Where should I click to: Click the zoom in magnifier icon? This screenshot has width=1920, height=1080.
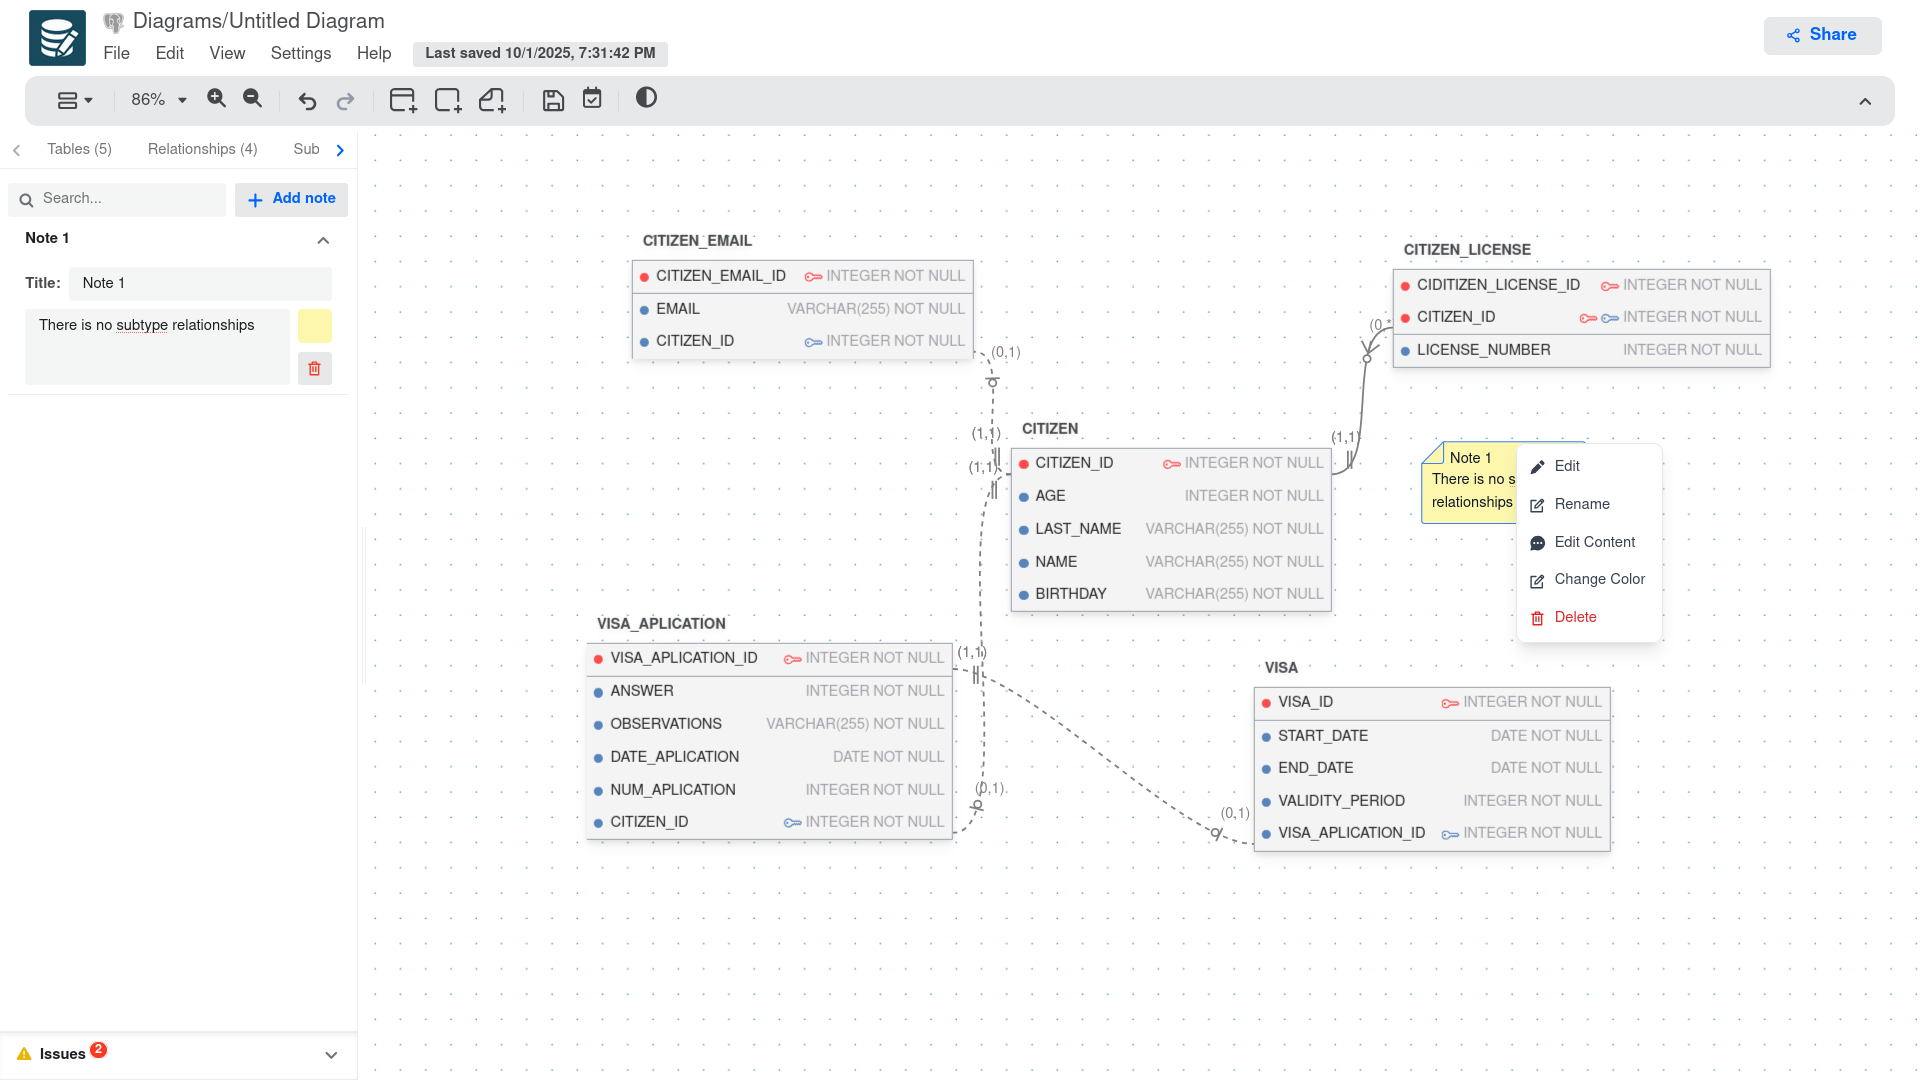tap(216, 98)
